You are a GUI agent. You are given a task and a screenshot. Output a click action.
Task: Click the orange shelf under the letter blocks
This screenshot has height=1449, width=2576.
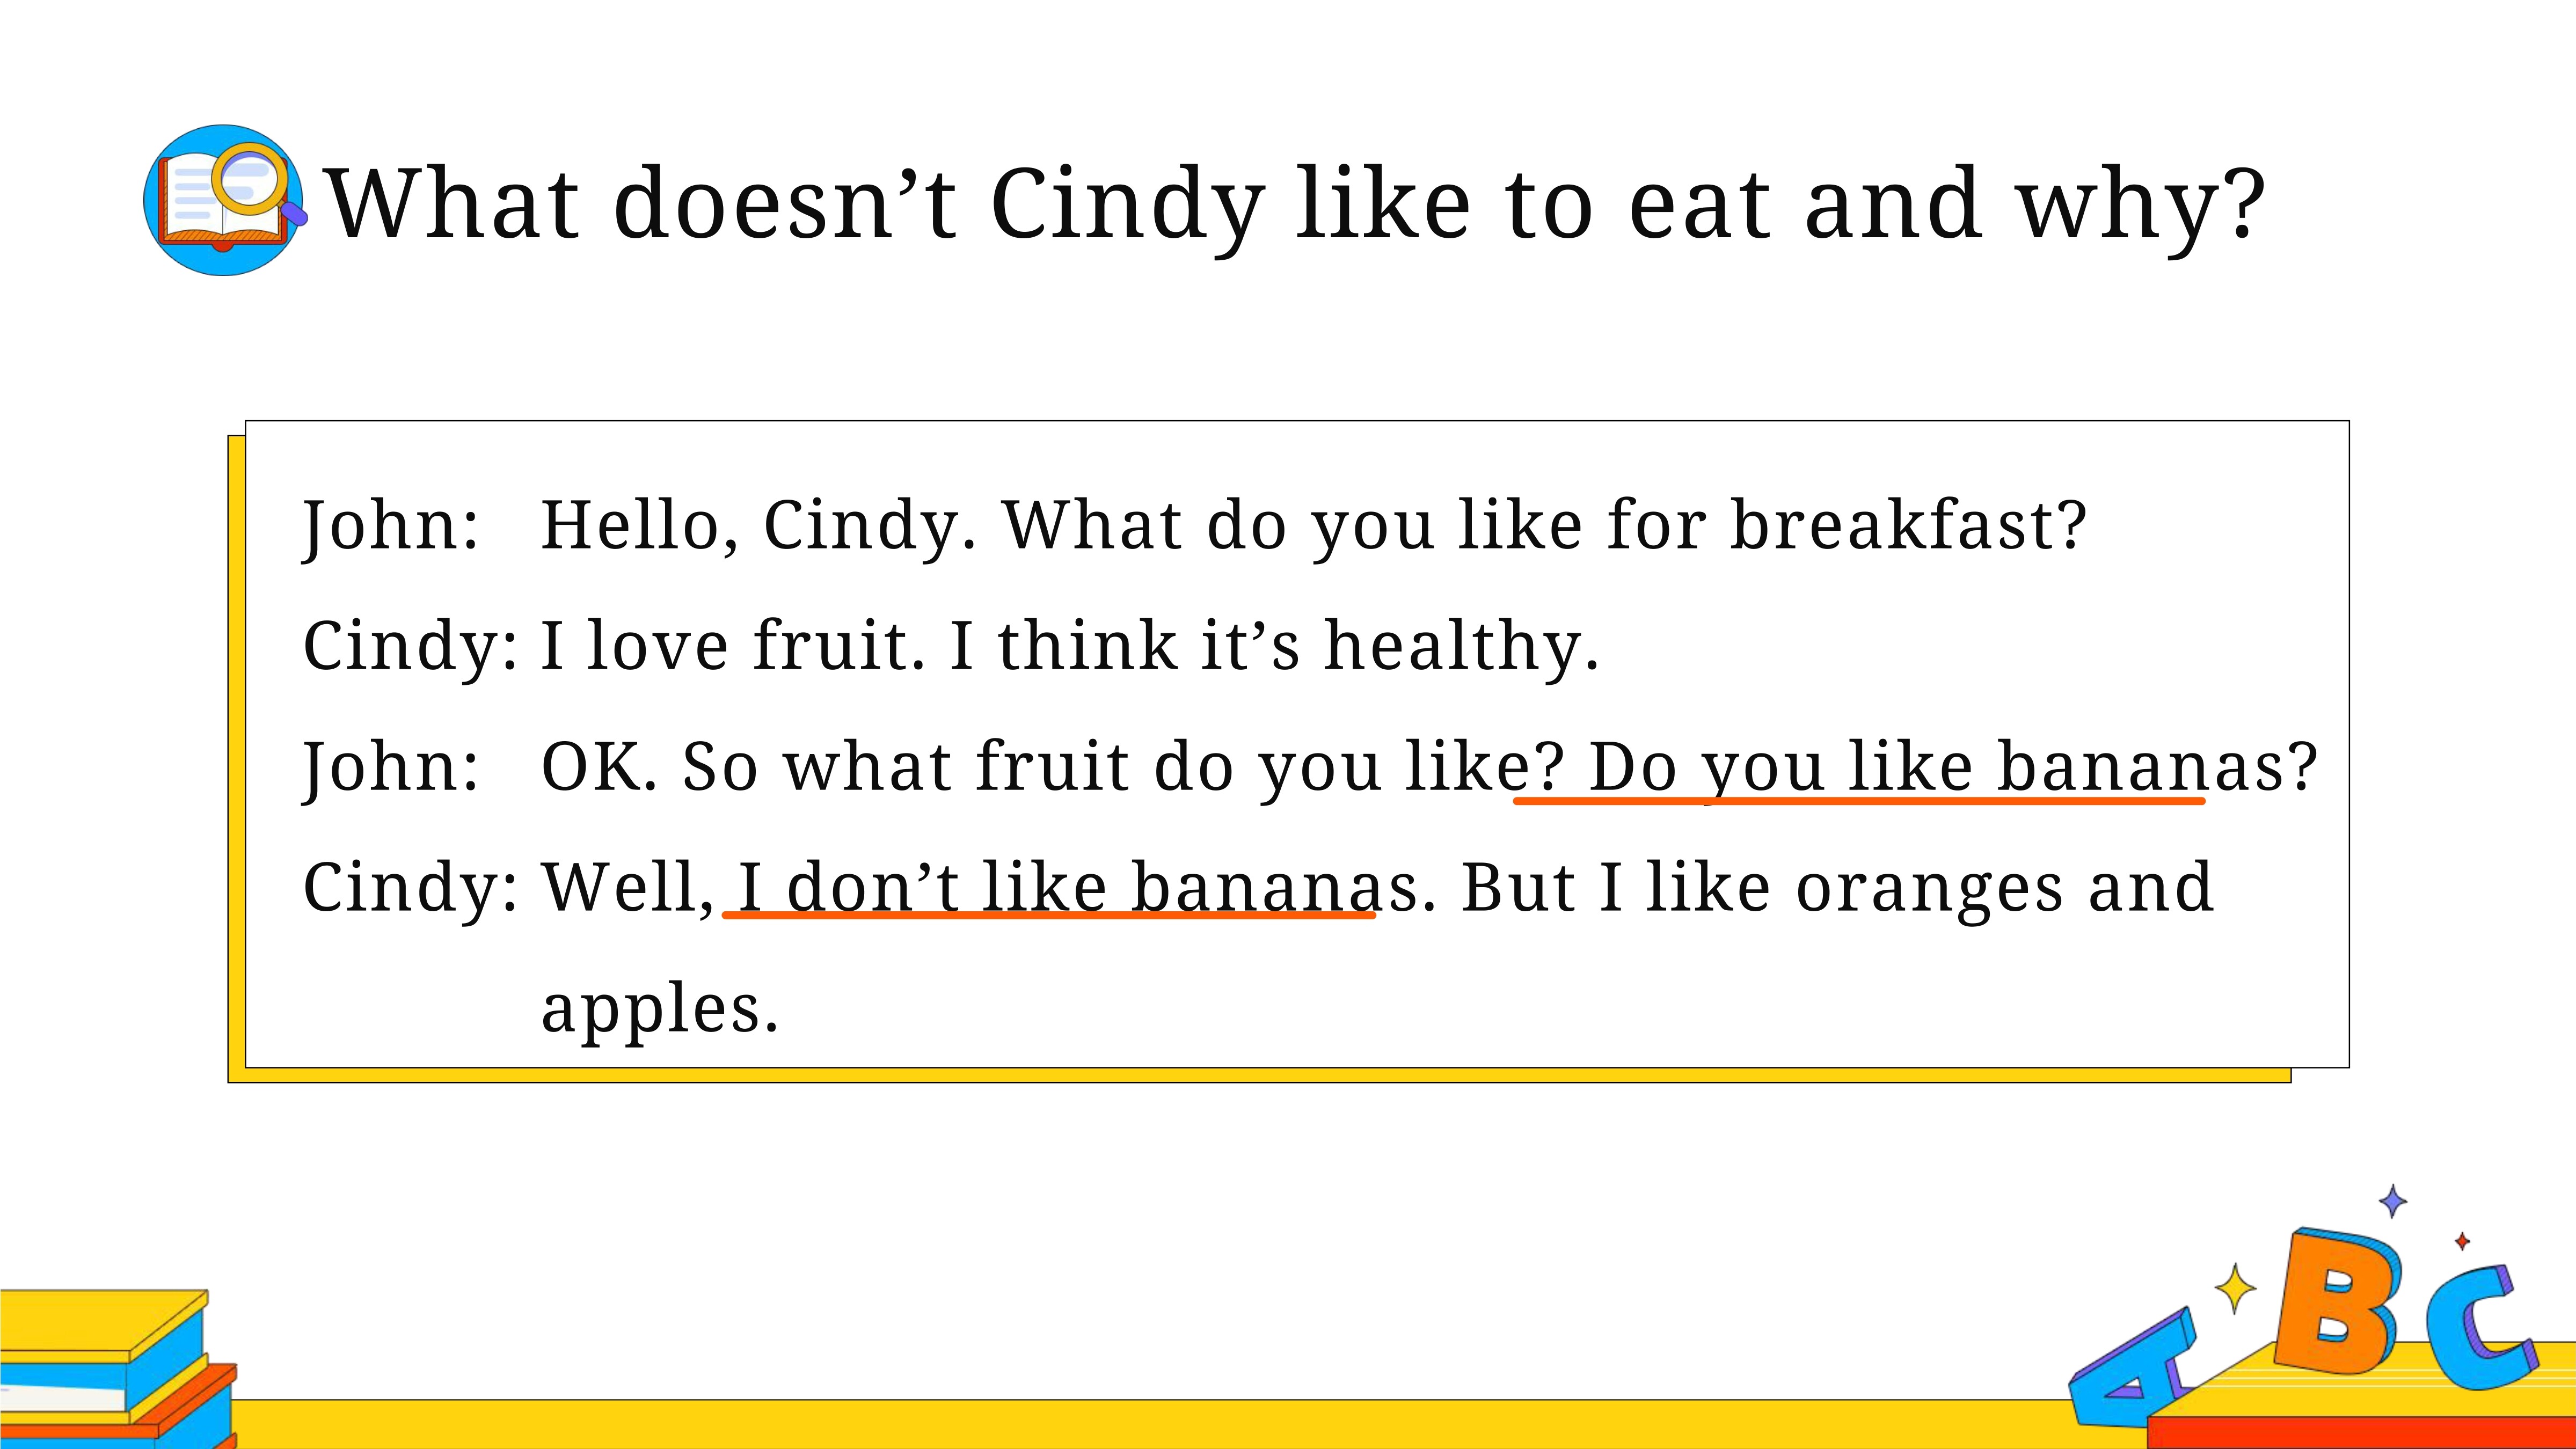(2361, 1432)
